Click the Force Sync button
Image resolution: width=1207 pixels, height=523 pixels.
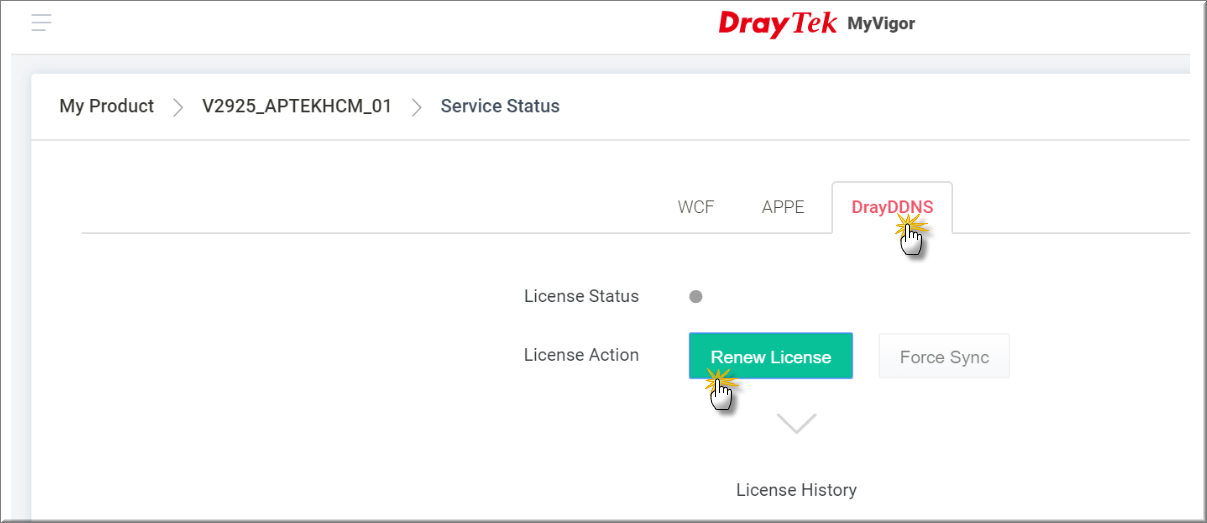944,356
